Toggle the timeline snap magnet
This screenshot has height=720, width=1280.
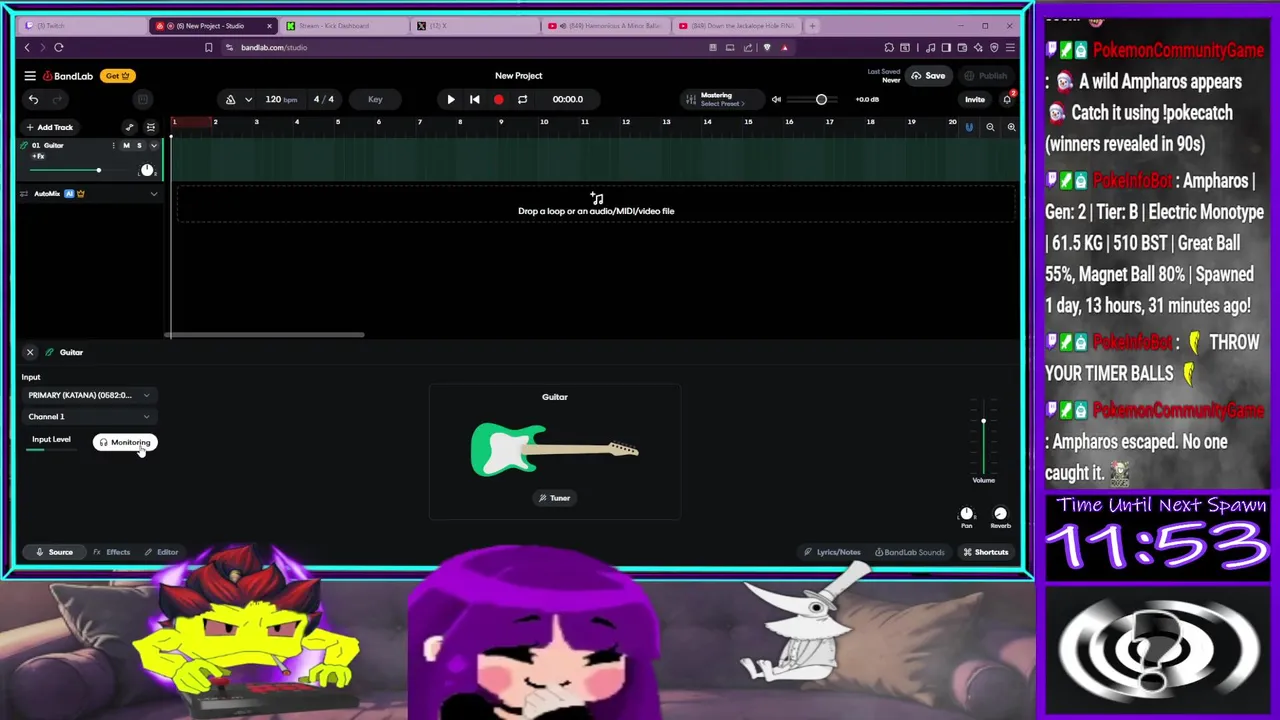(968, 127)
